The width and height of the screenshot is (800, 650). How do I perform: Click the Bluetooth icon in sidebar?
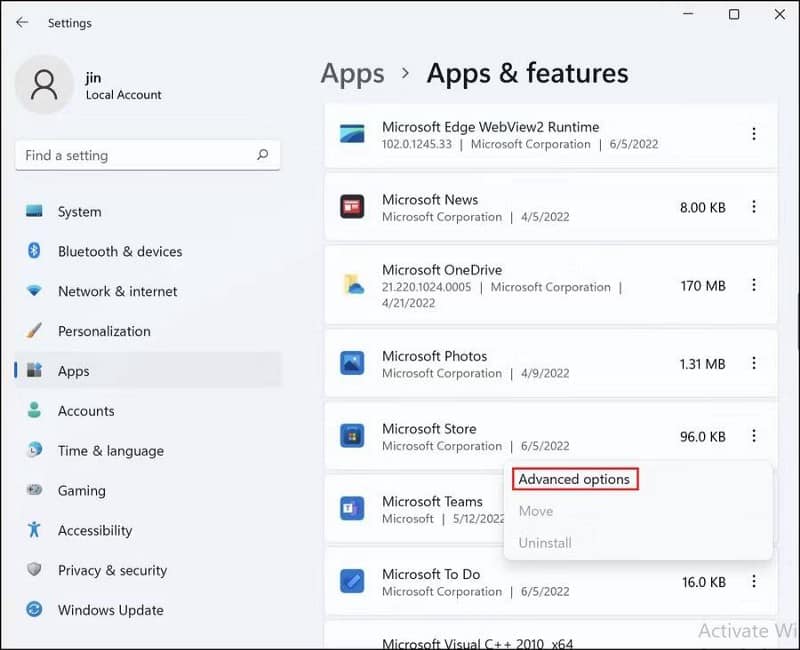[x=34, y=251]
